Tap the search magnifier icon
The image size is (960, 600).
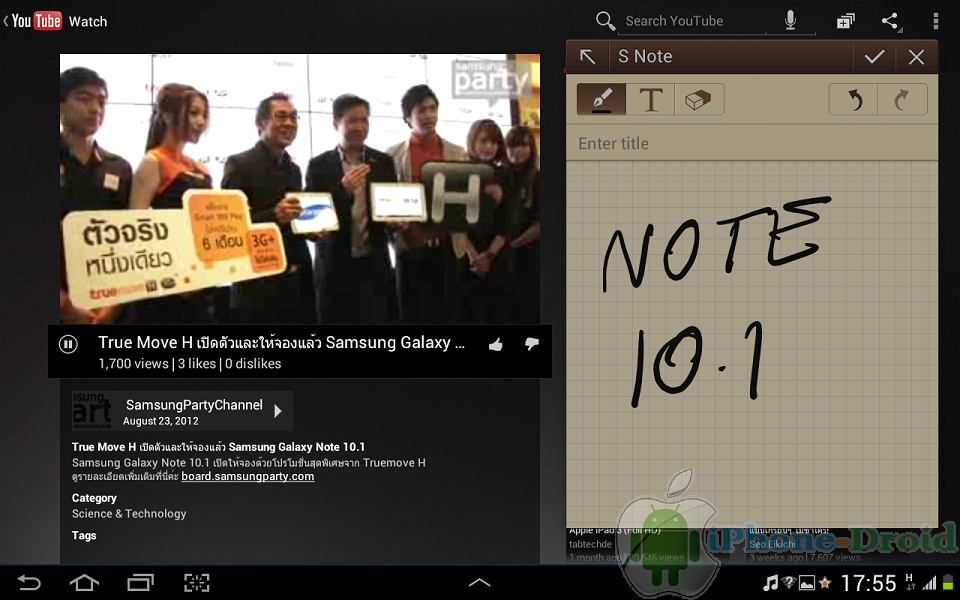coord(605,21)
